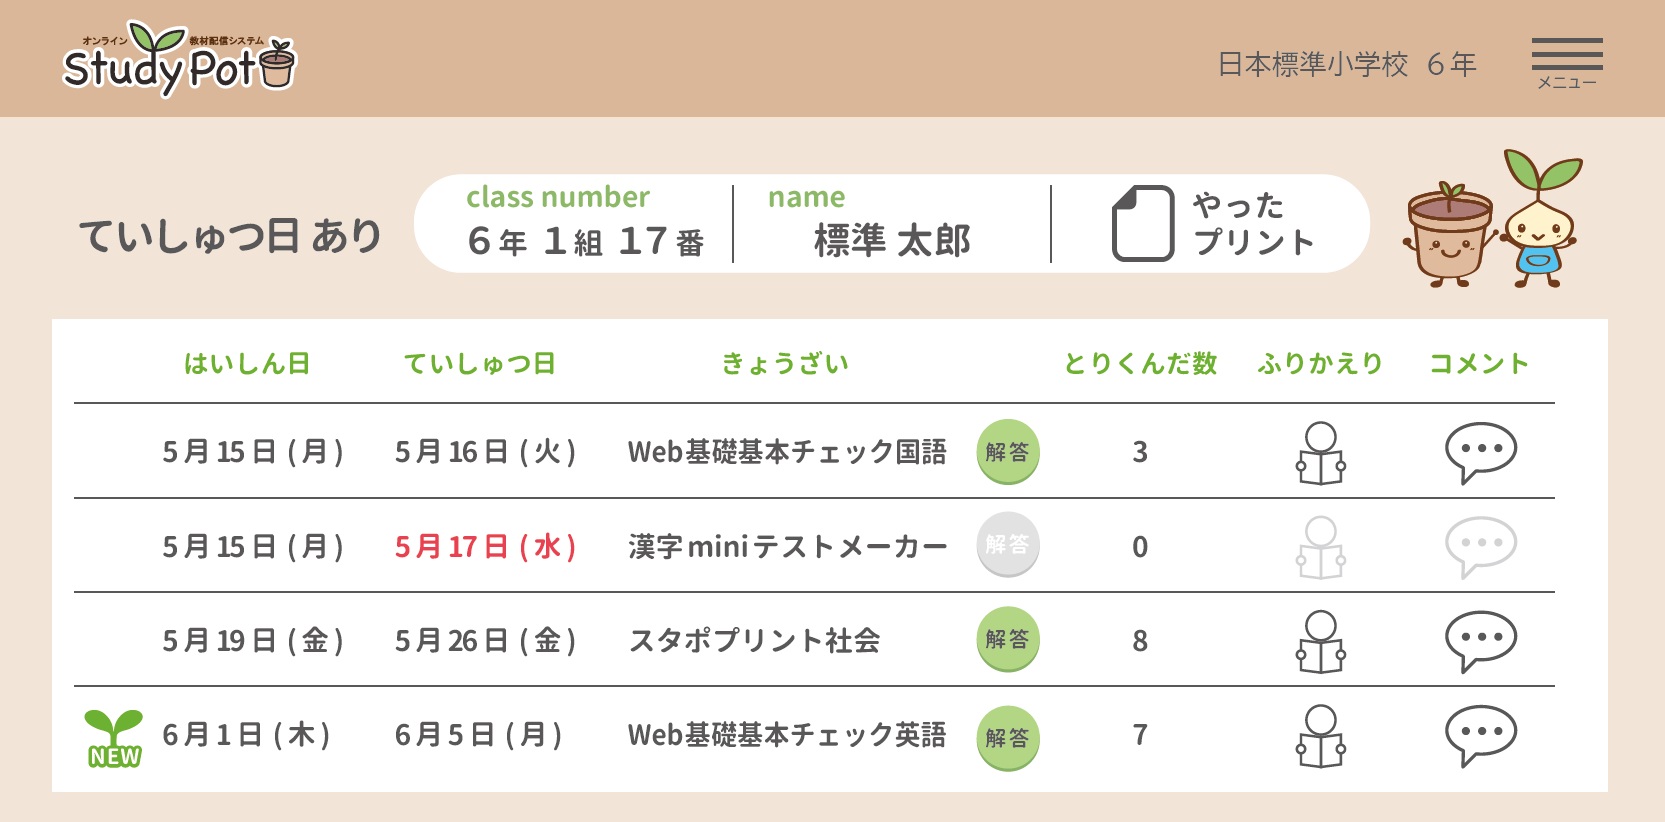Click the greyed 解答 button for 漢字miniテストメーカー
The height and width of the screenshot is (822, 1665).
point(1008,545)
